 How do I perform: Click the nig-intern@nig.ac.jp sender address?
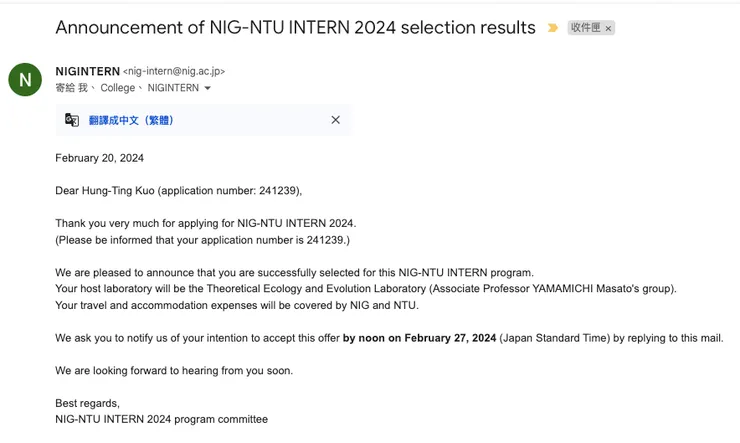coord(174,72)
